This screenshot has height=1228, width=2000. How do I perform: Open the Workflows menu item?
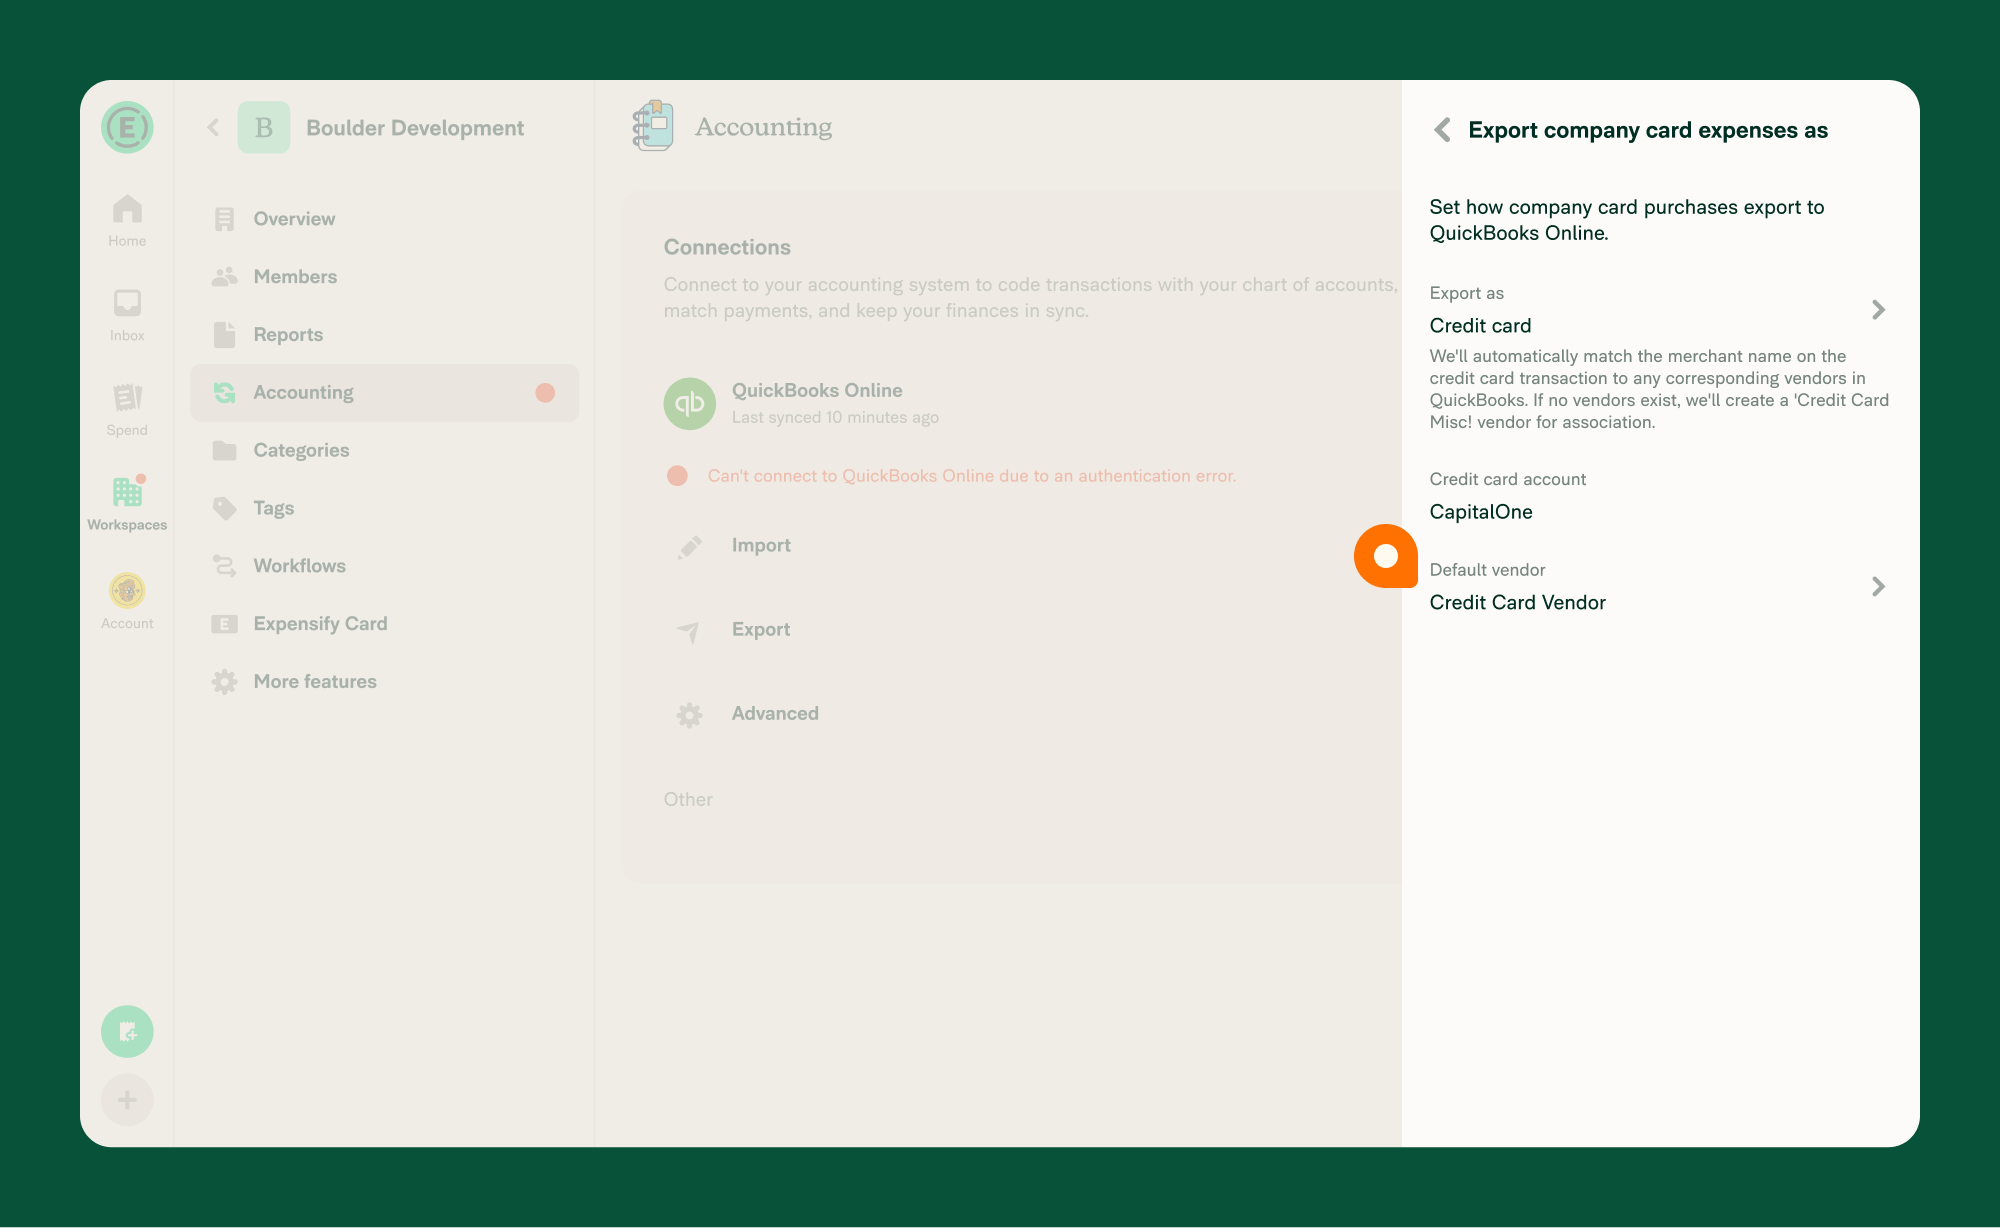[x=385, y=566]
